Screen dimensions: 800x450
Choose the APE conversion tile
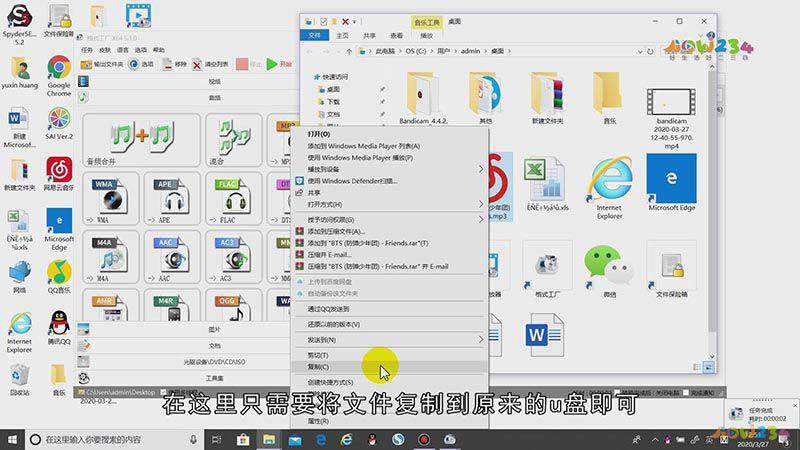(x=172, y=198)
